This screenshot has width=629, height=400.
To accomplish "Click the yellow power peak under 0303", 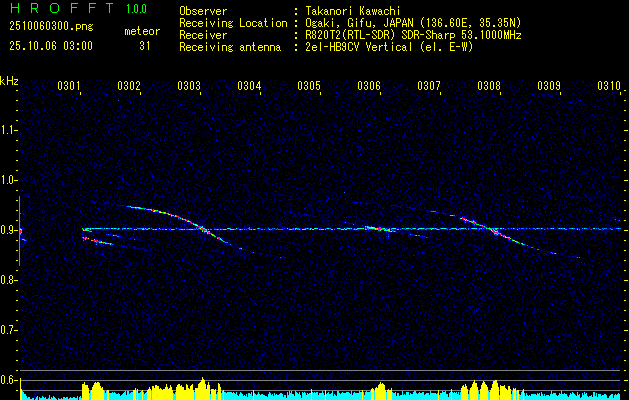I will 203,386.
